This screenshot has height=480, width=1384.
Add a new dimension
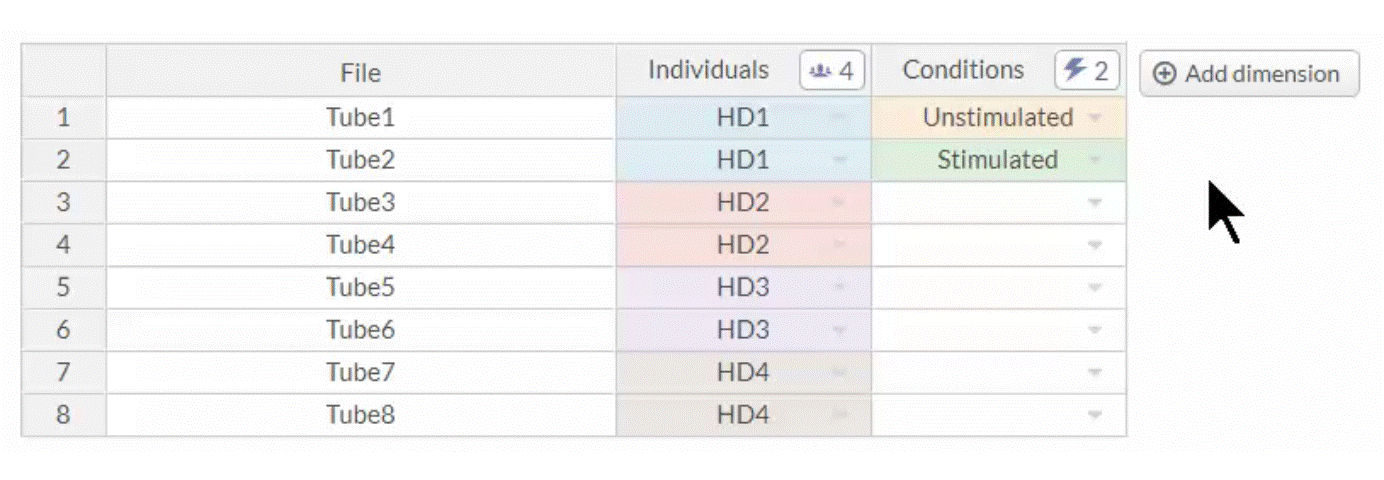coord(1249,74)
